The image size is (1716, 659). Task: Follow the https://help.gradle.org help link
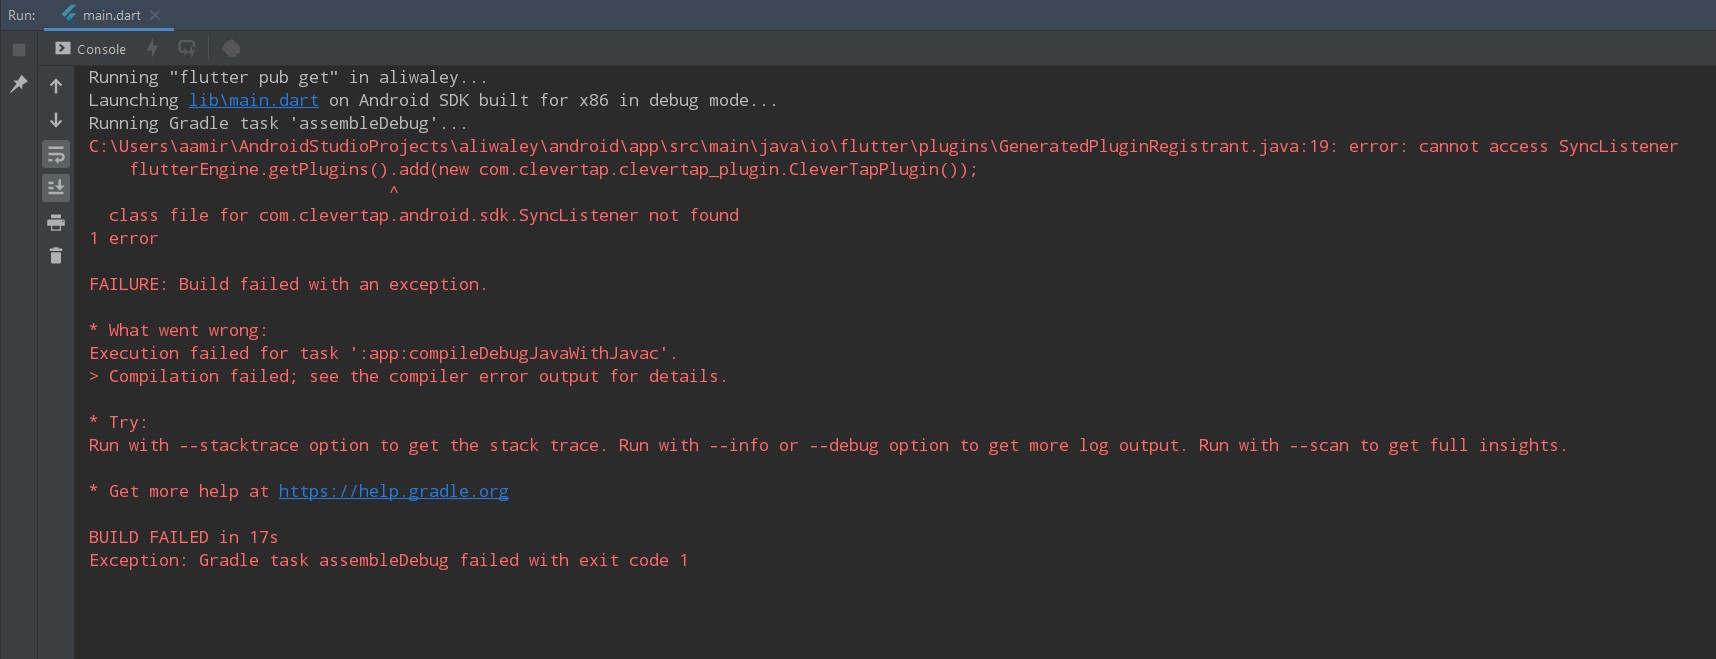click(393, 491)
